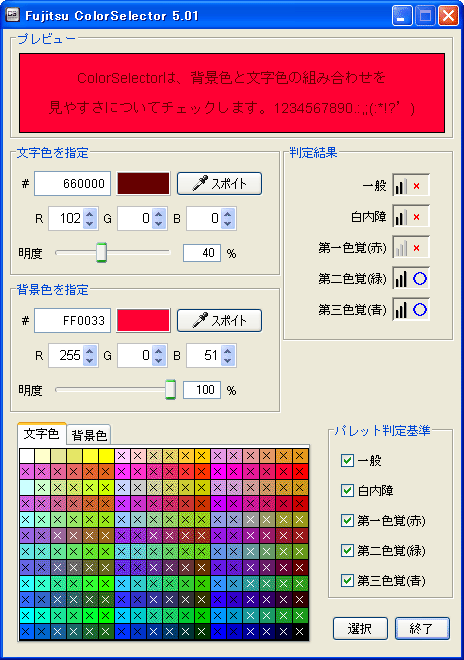The width and height of the screenshot is (464, 660).
Task: Click the background 明度 percent field showing 100
Action: point(202,390)
